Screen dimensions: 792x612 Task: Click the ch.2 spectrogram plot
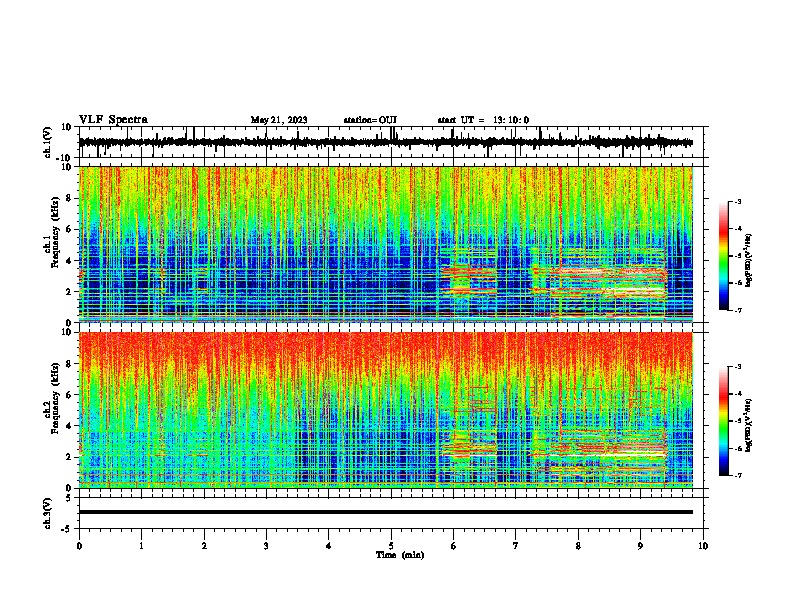(x=386, y=410)
